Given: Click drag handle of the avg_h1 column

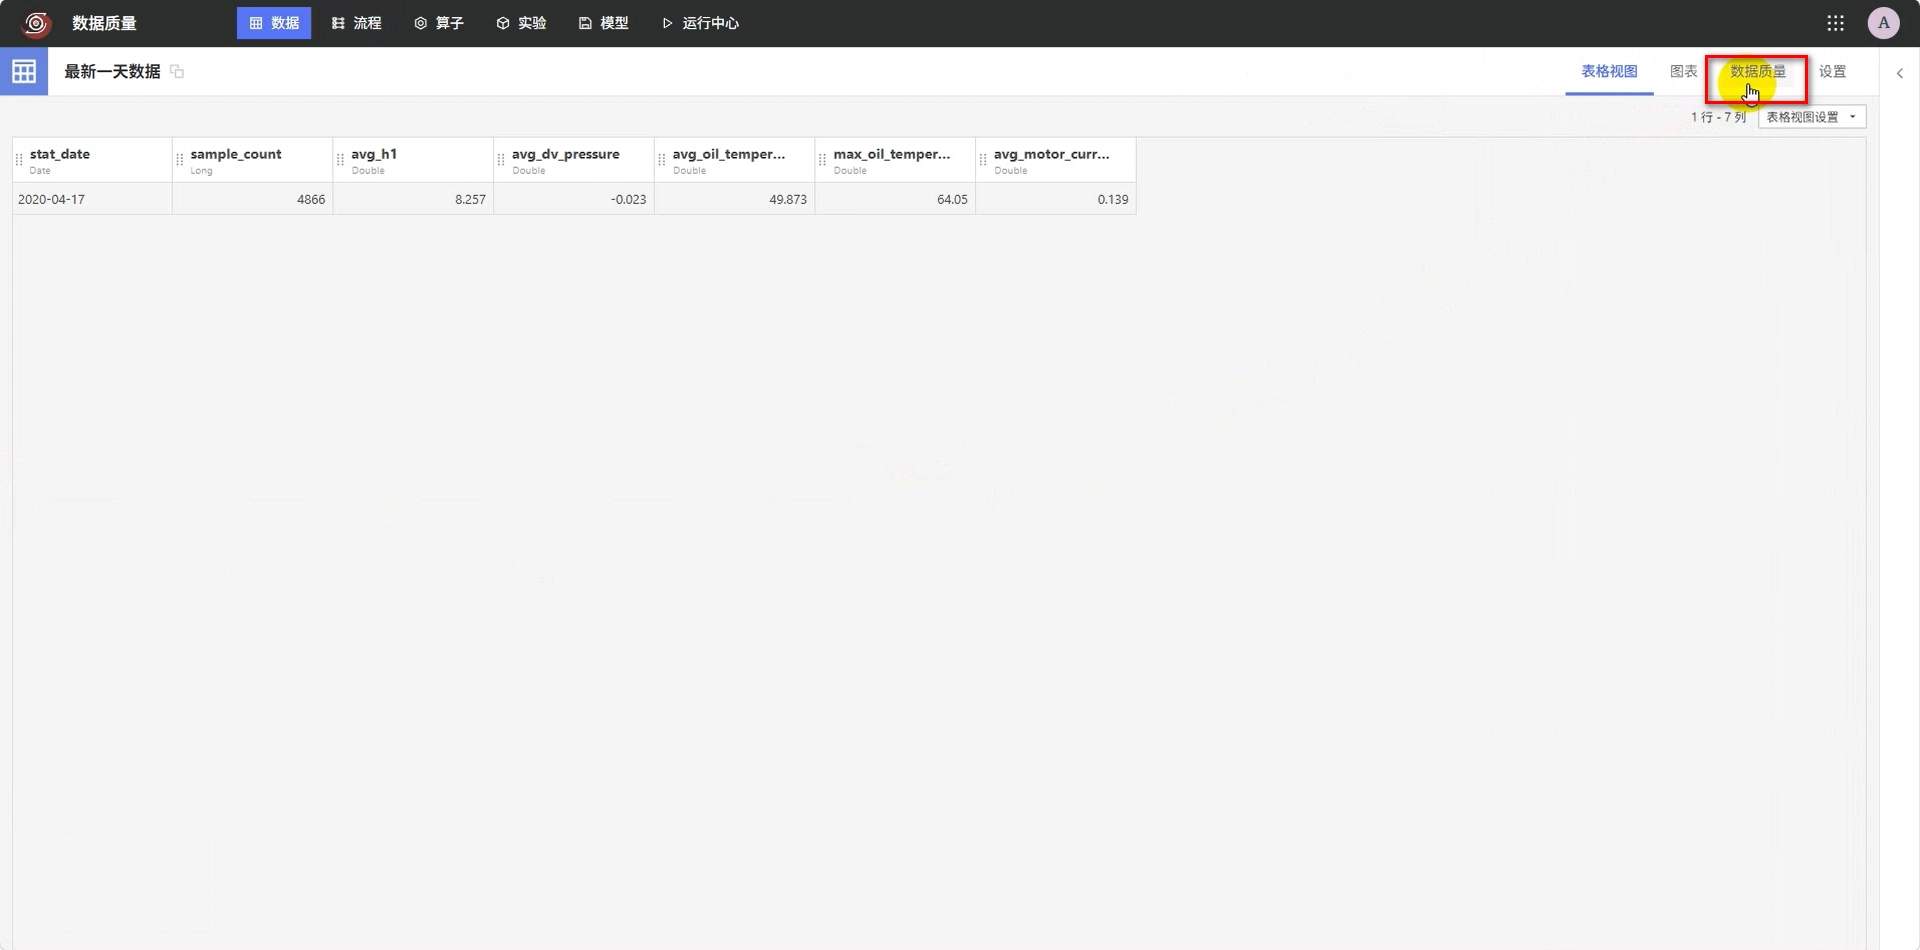Looking at the screenshot, I should [340, 160].
